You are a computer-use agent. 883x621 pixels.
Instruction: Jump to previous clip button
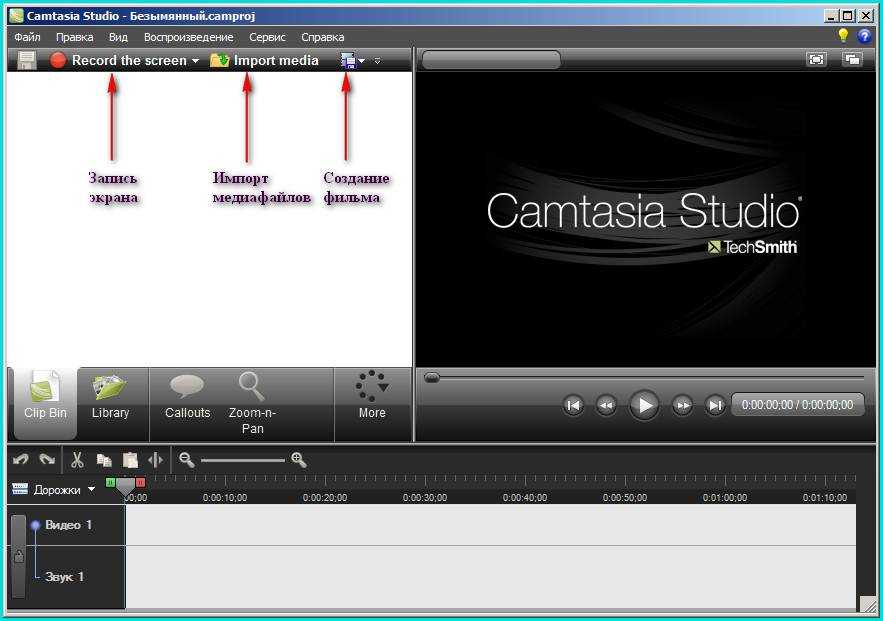[x=573, y=405]
